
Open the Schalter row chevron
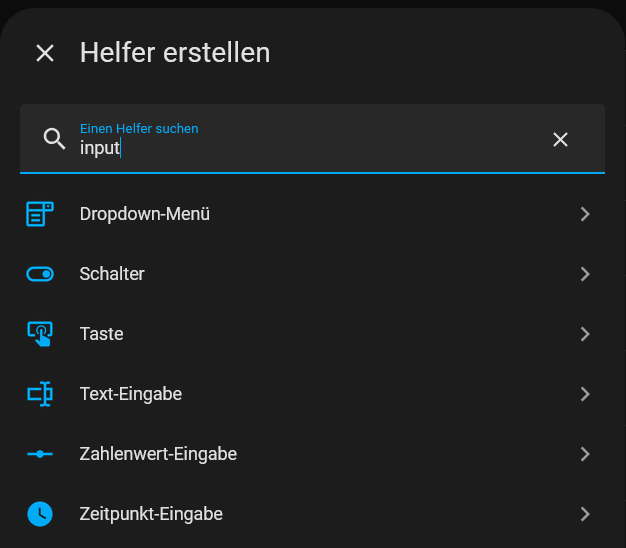pyautogui.click(x=585, y=274)
